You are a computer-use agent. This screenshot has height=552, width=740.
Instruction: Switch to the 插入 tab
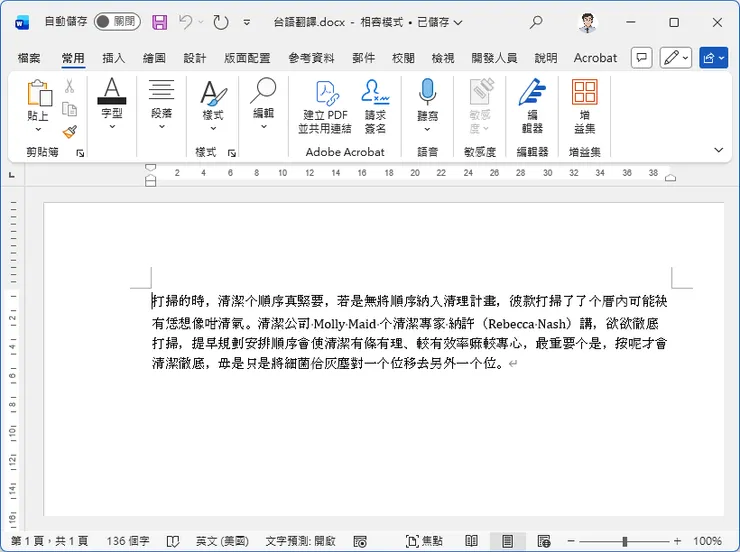114,58
